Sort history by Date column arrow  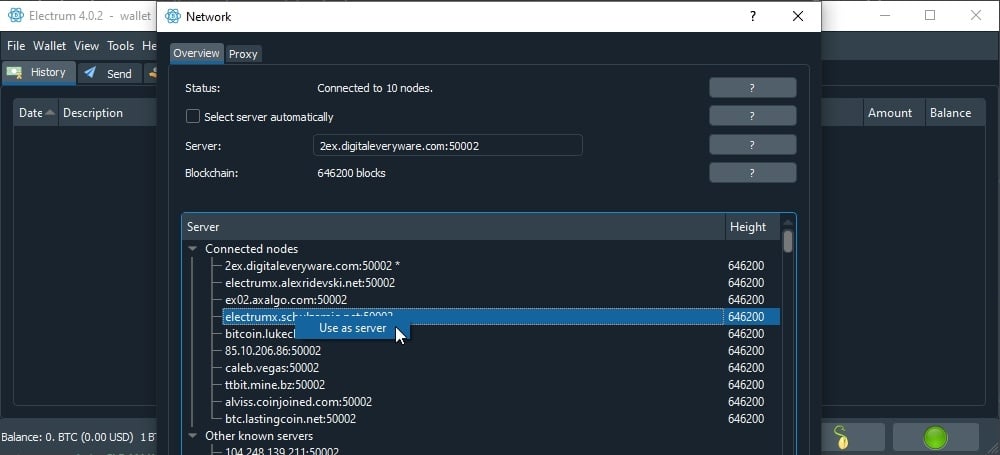tap(50, 113)
